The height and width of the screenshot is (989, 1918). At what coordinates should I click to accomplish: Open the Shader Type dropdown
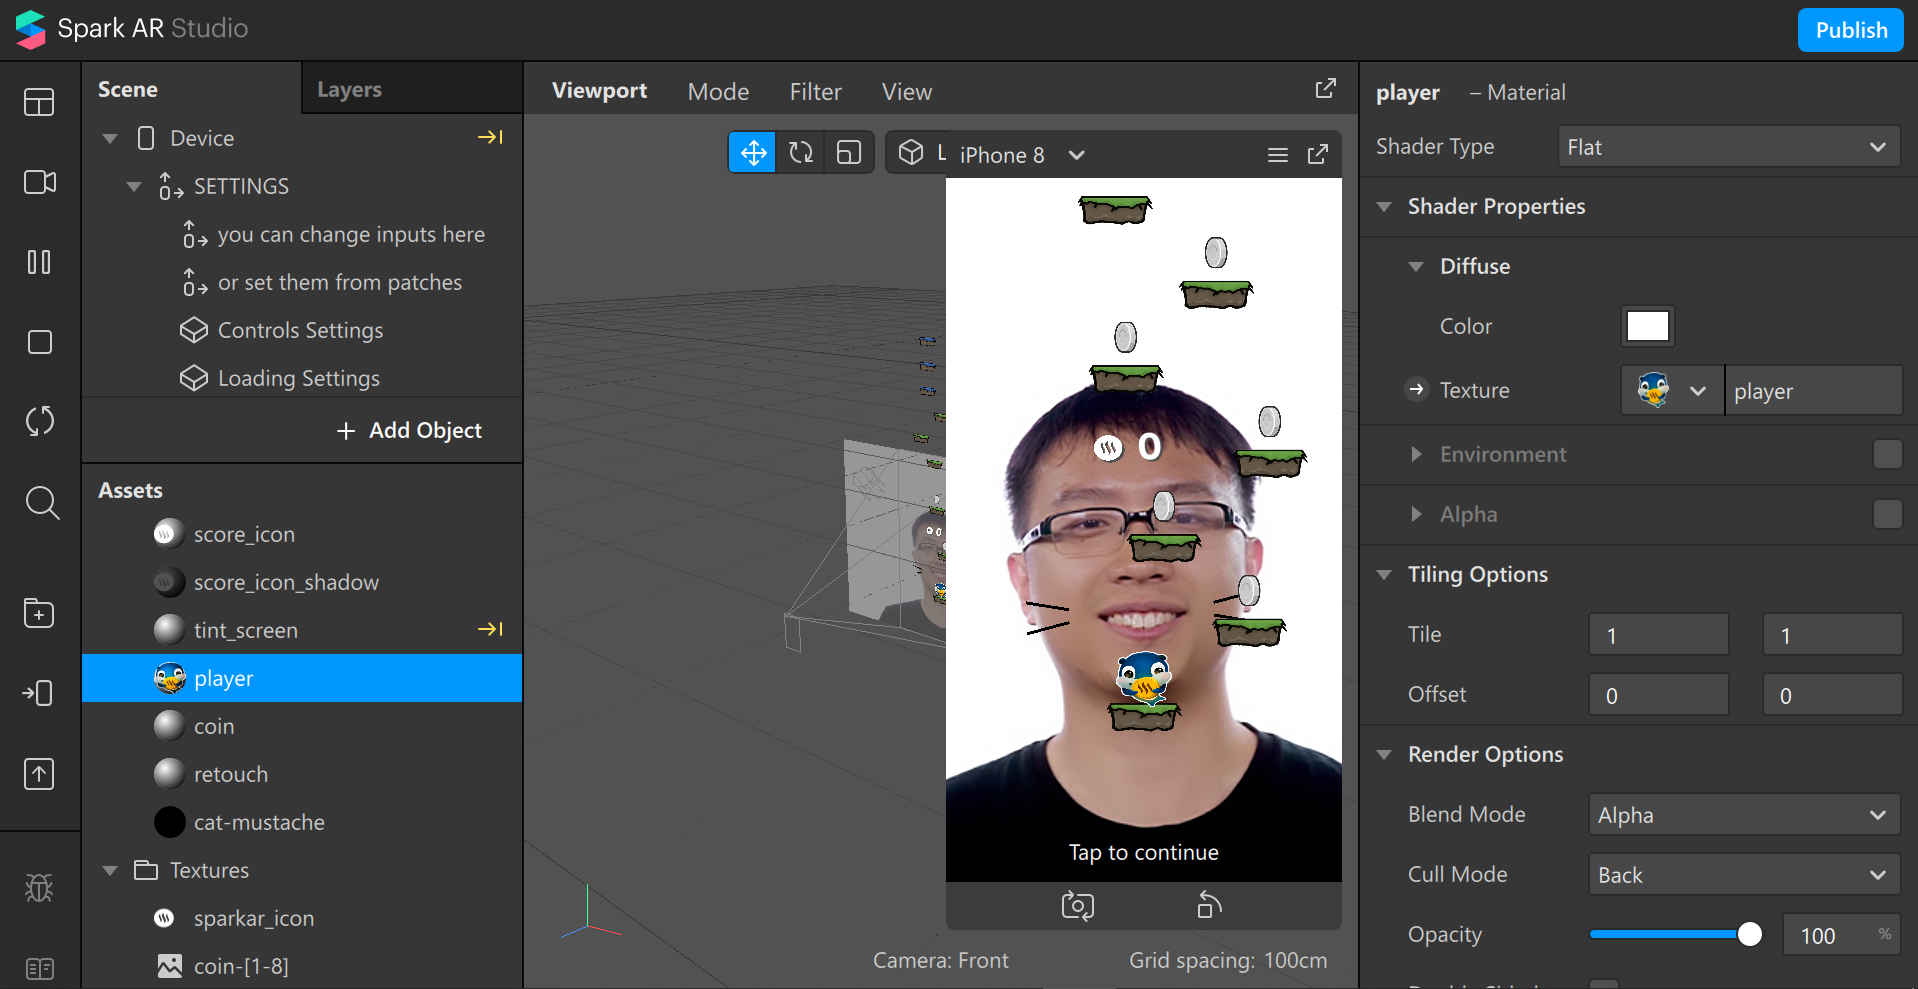(x=1729, y=147)
